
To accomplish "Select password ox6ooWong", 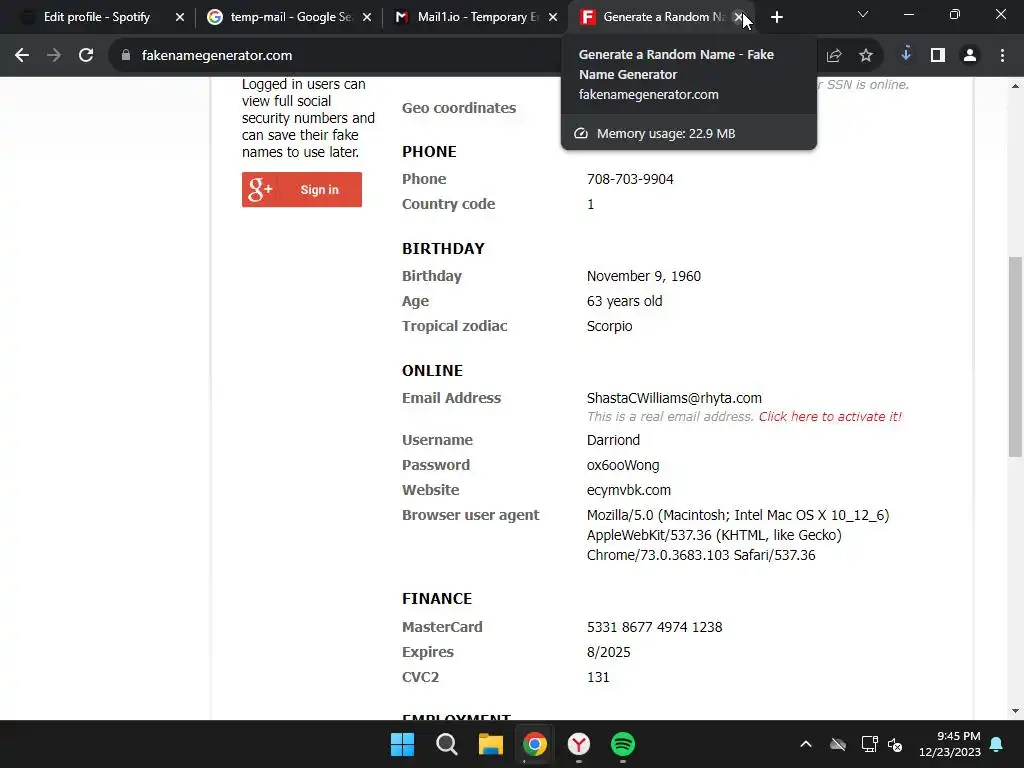I will pos(622,465).
